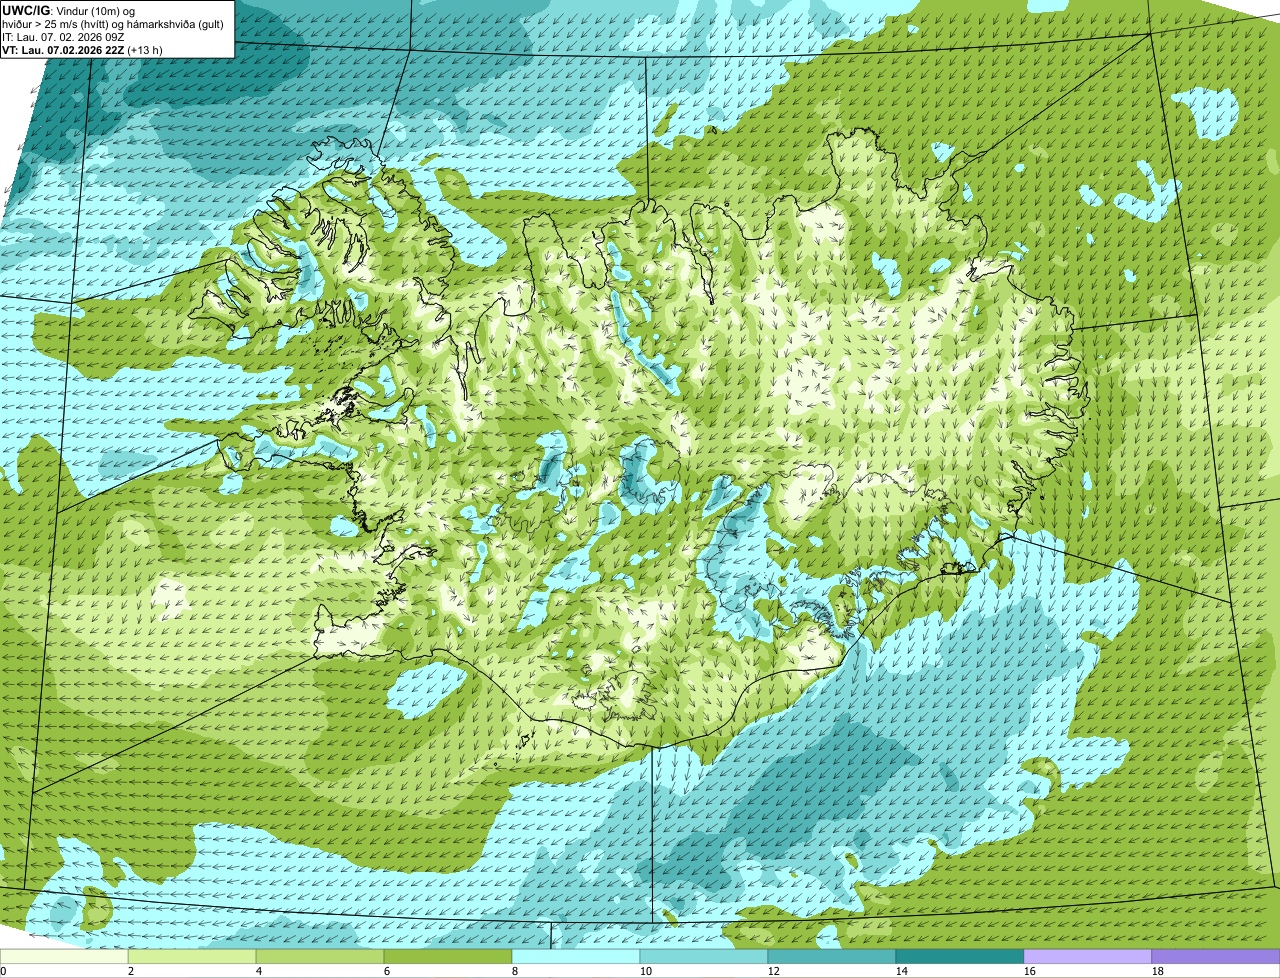Click the '2' tick label on the scale

(131, 971)
